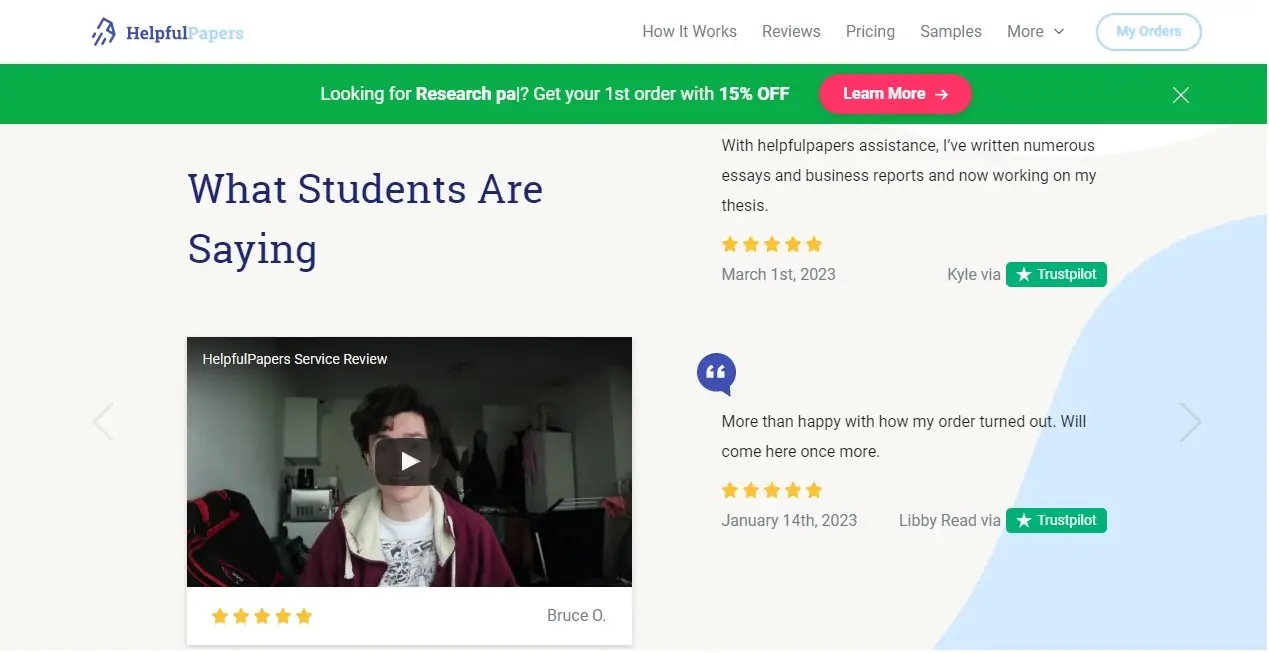Click the heading What Students Are Saying
The height and width of the screenshot is (653, 1269).
pos(365,219)
